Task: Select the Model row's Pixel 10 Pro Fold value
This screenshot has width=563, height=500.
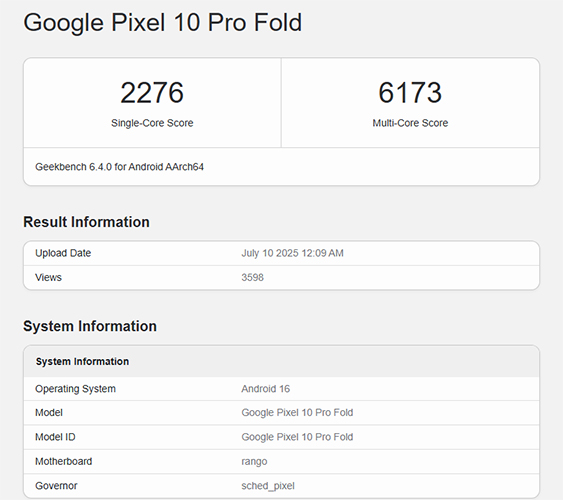Action: click(297, 413)
